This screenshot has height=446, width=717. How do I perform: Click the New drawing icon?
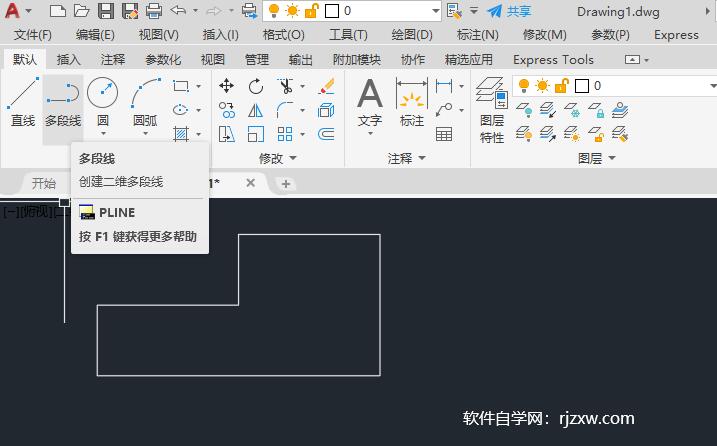[58, 11]
